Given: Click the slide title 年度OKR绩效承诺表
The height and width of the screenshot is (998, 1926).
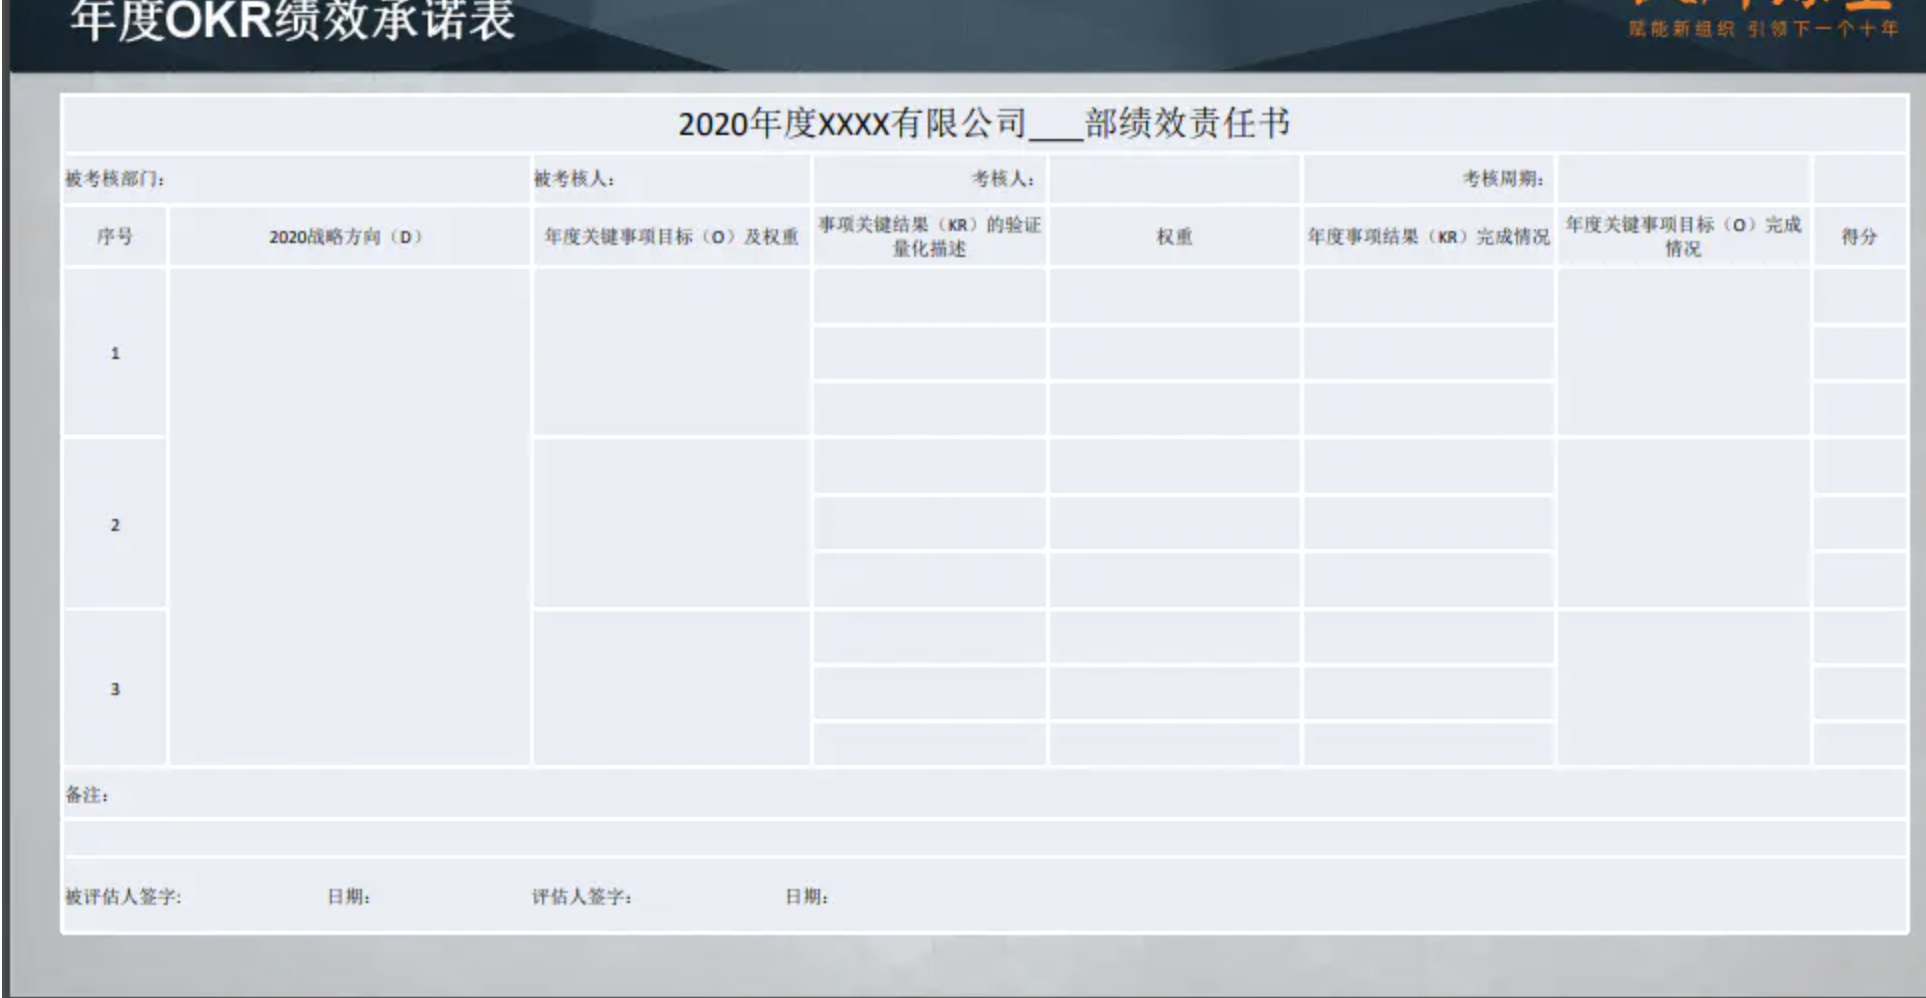Looking at the screenshot, I should click(292, 20).
